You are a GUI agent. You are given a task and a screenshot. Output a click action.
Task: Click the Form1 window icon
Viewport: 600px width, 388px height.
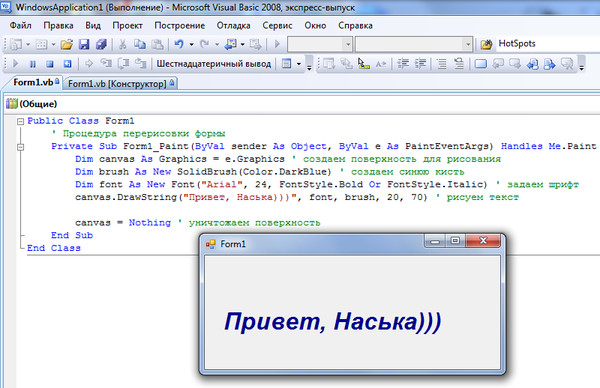[211, 244]
